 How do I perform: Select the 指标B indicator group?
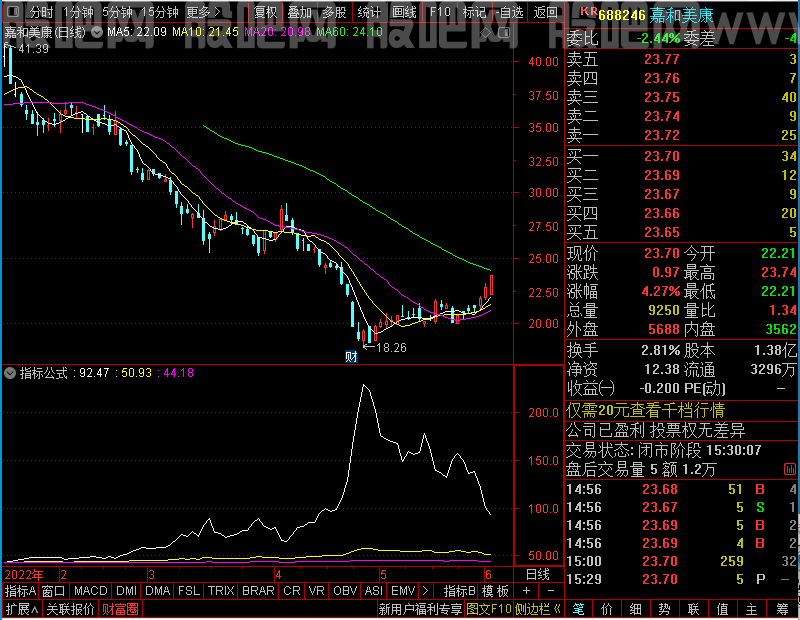pyautogui.click(x=459, y=591)
